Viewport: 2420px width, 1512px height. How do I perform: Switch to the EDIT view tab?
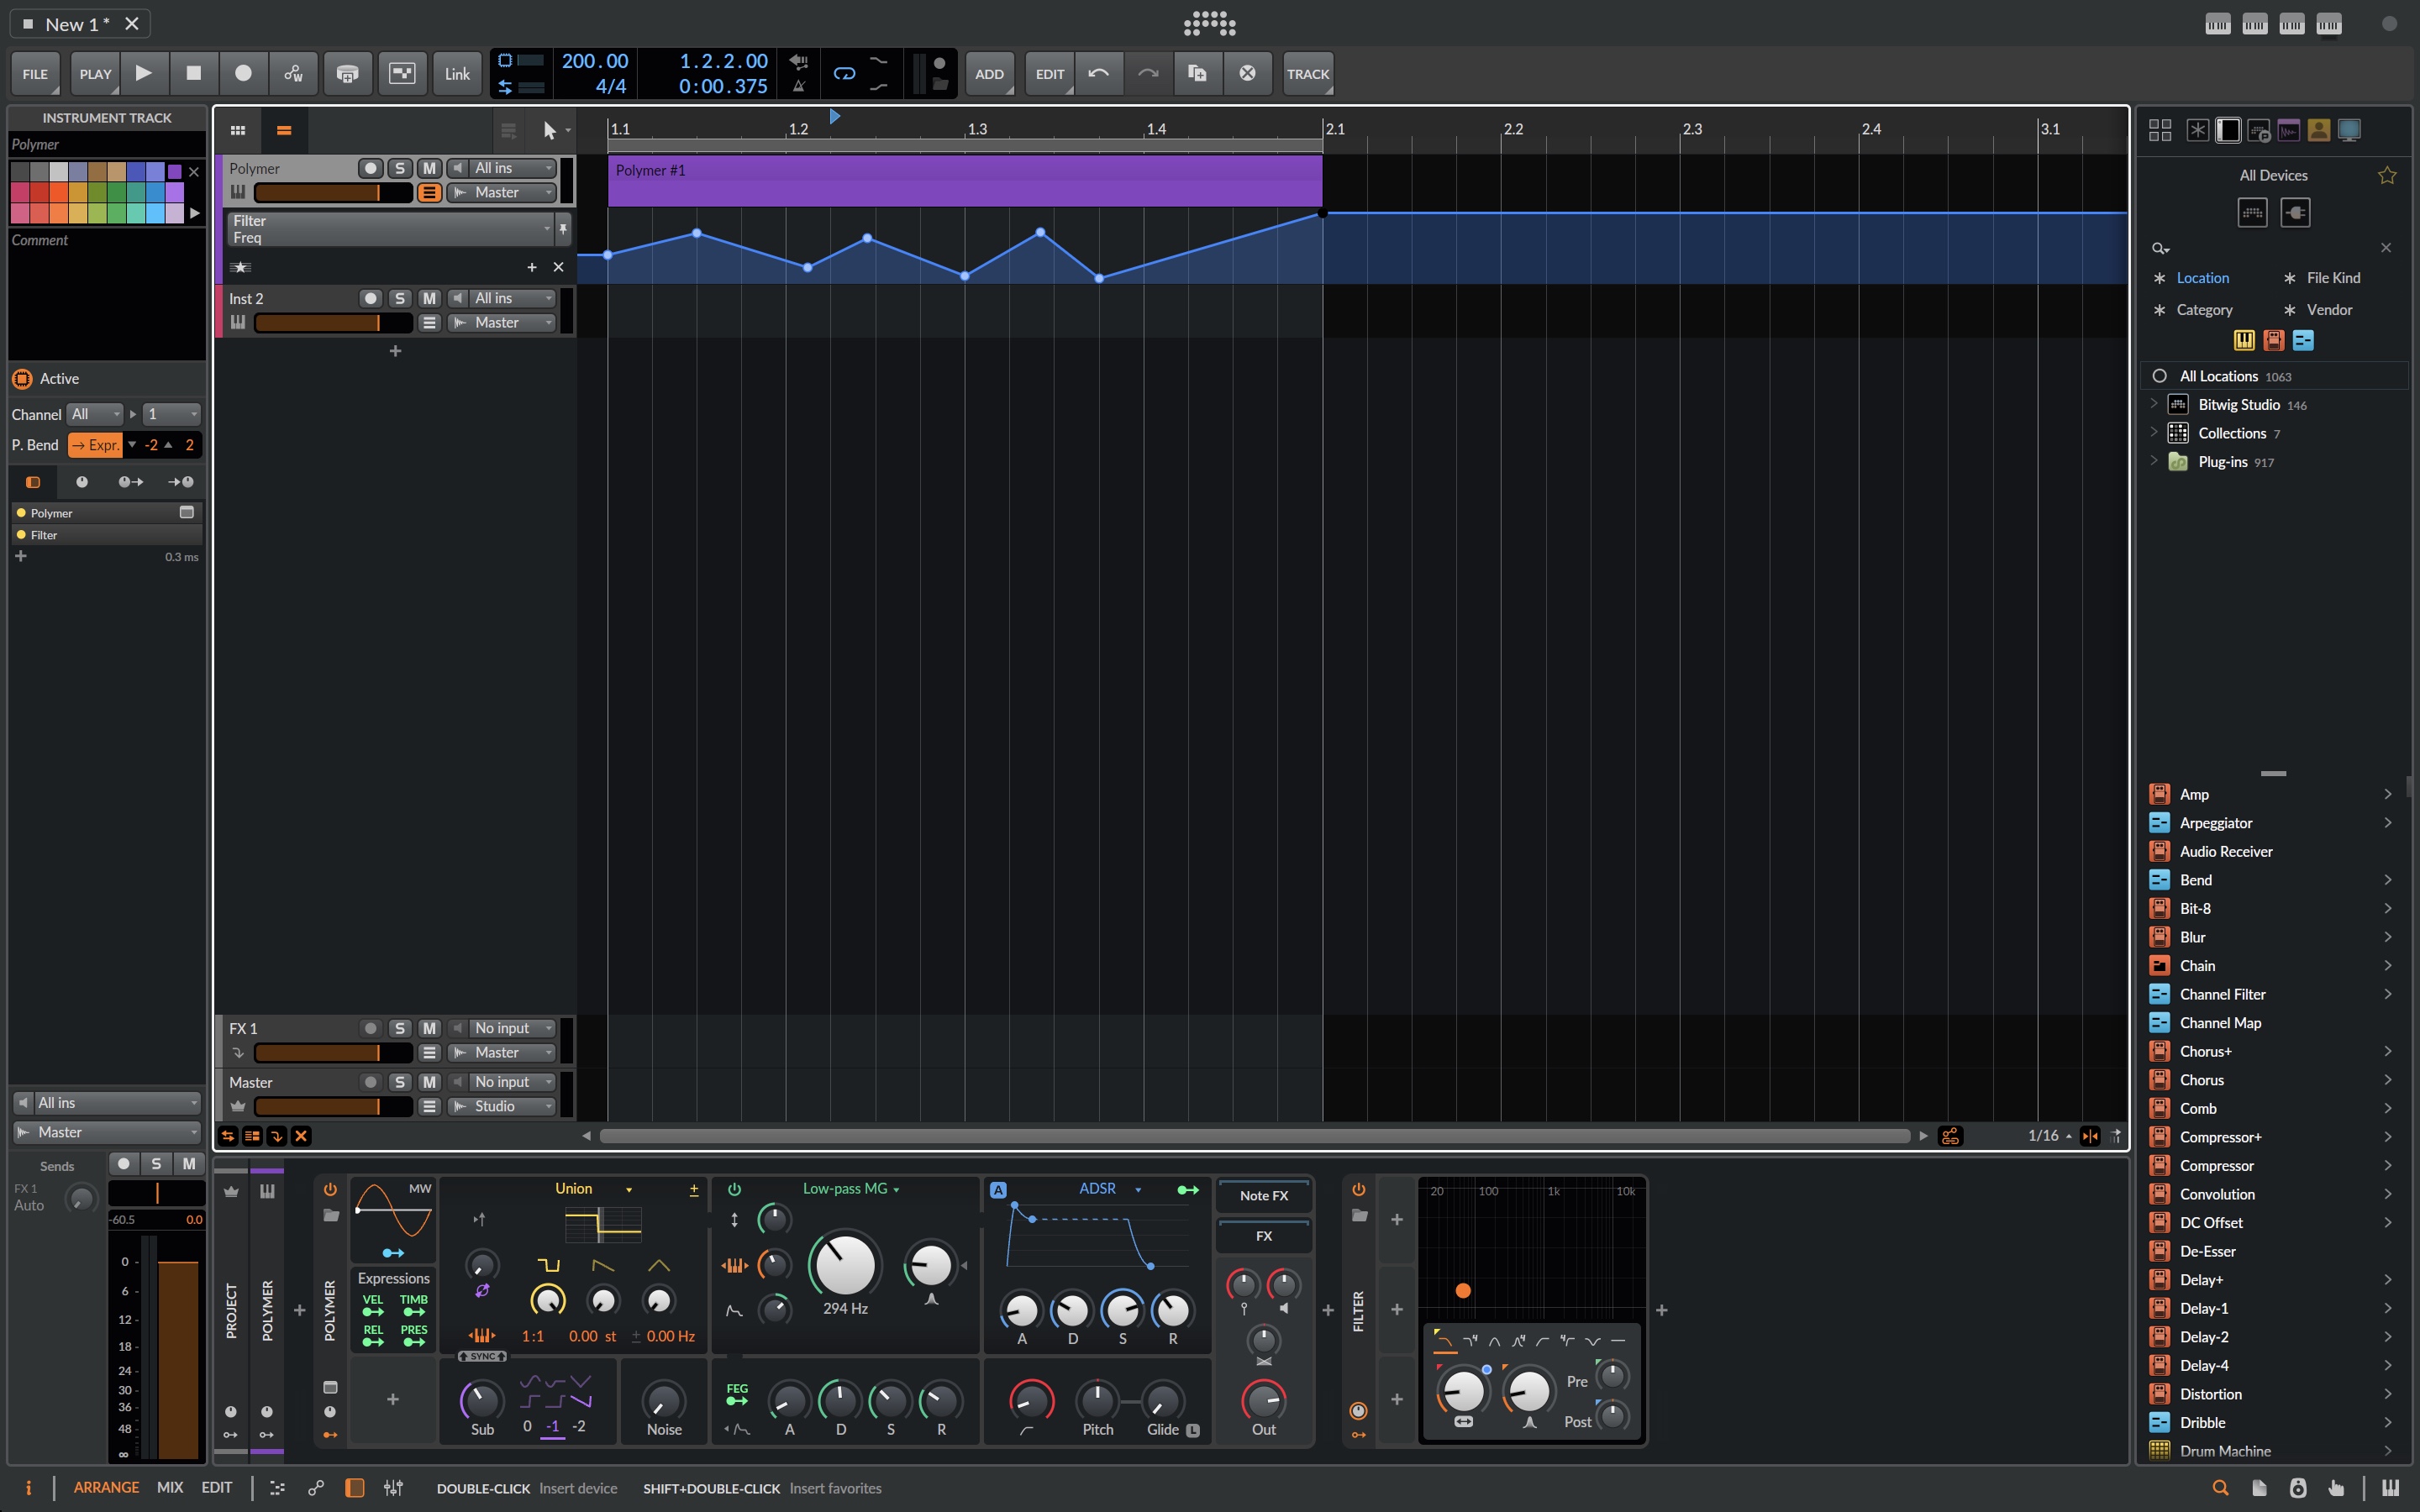(x=216, y=1487)
